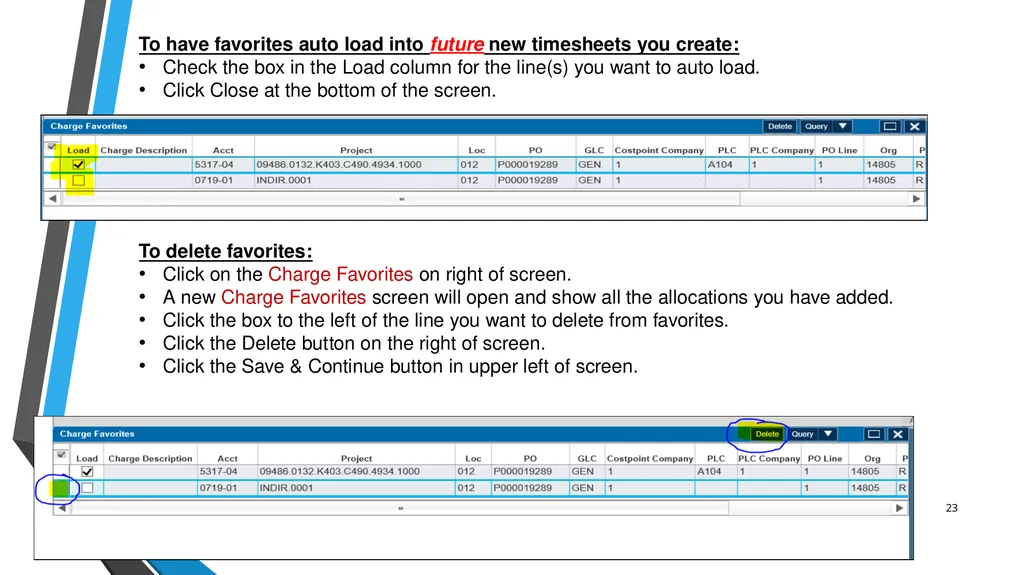
Task: Select 14805 Org cell in lower 5317-04 row
Action: coord(872,471)
